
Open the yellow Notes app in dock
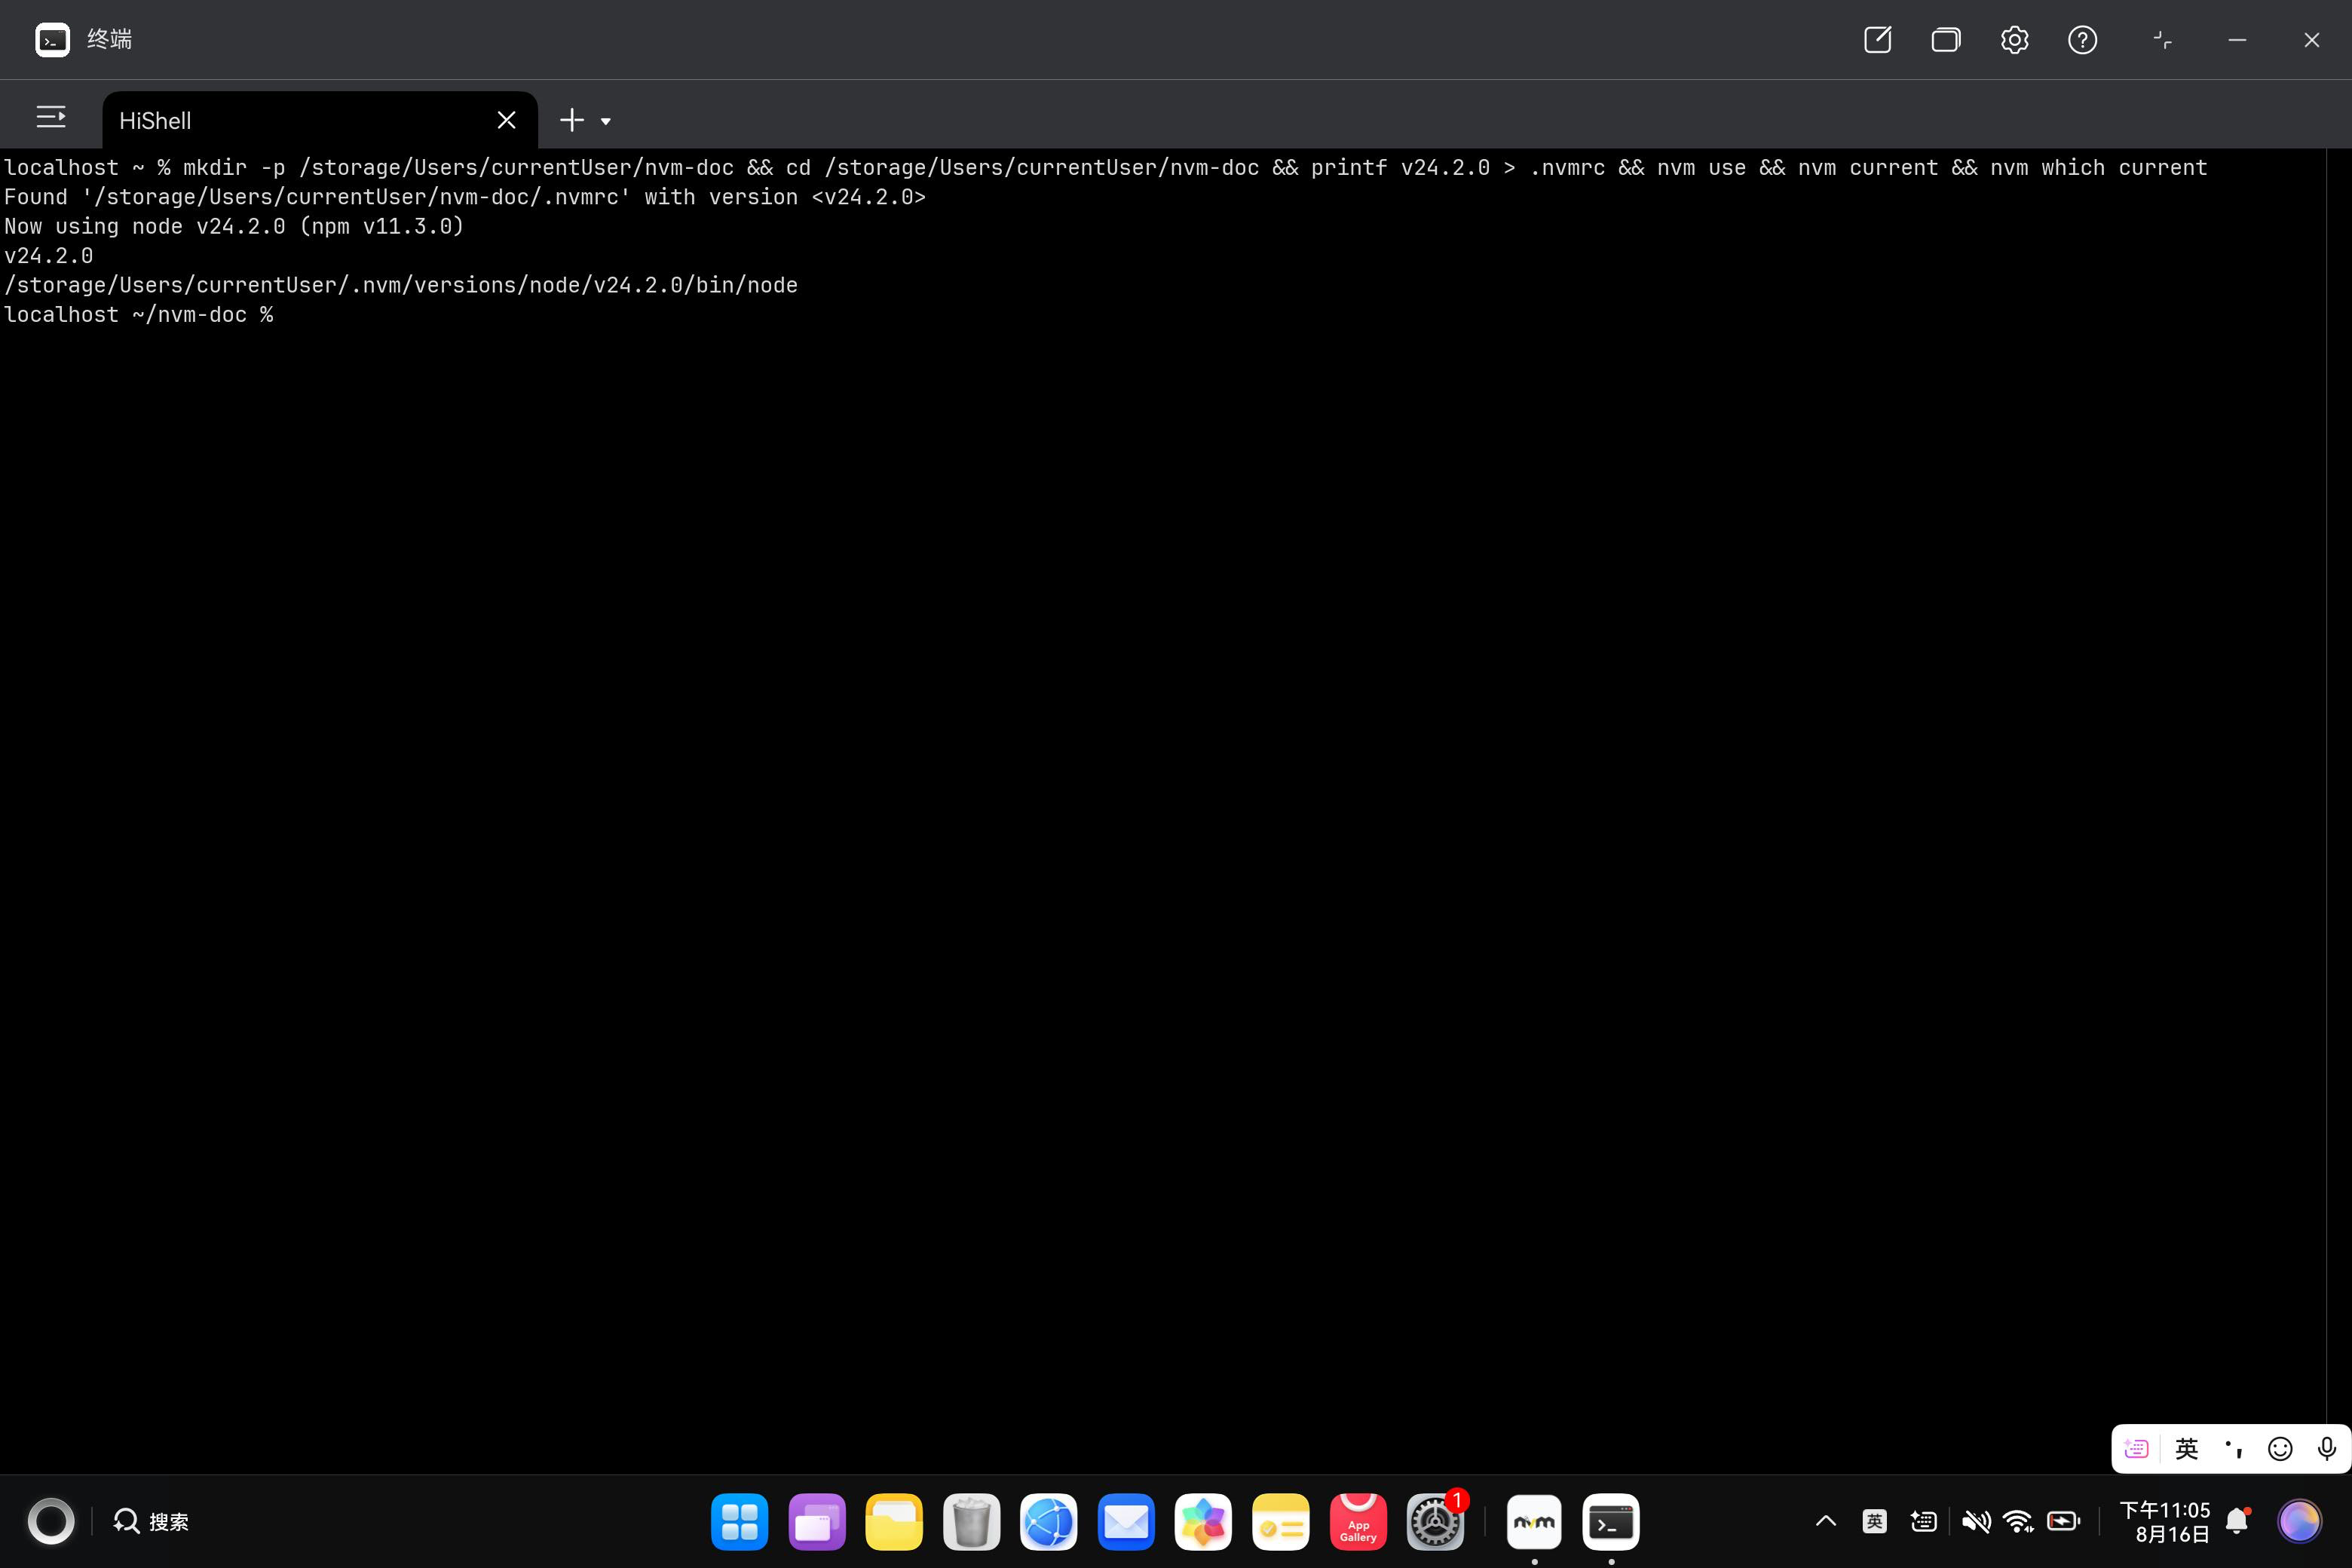pos(1280,1522)
